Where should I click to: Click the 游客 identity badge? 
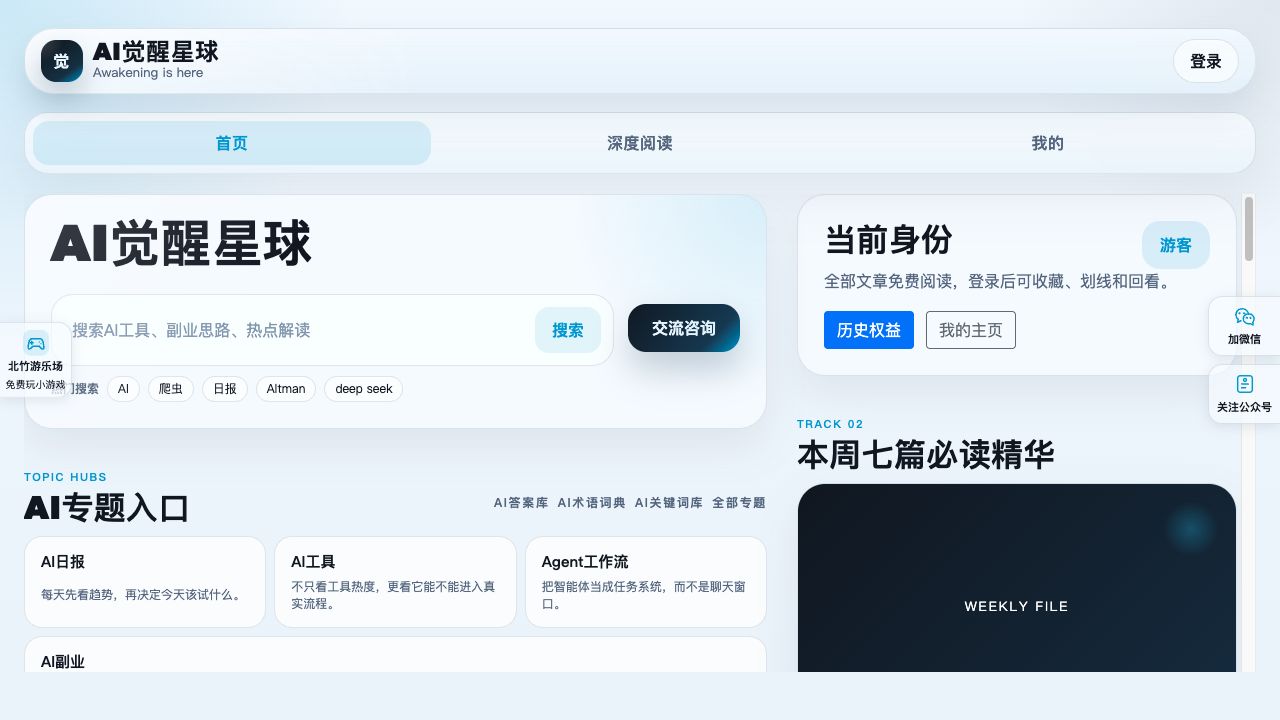[x=1176, y=245]
